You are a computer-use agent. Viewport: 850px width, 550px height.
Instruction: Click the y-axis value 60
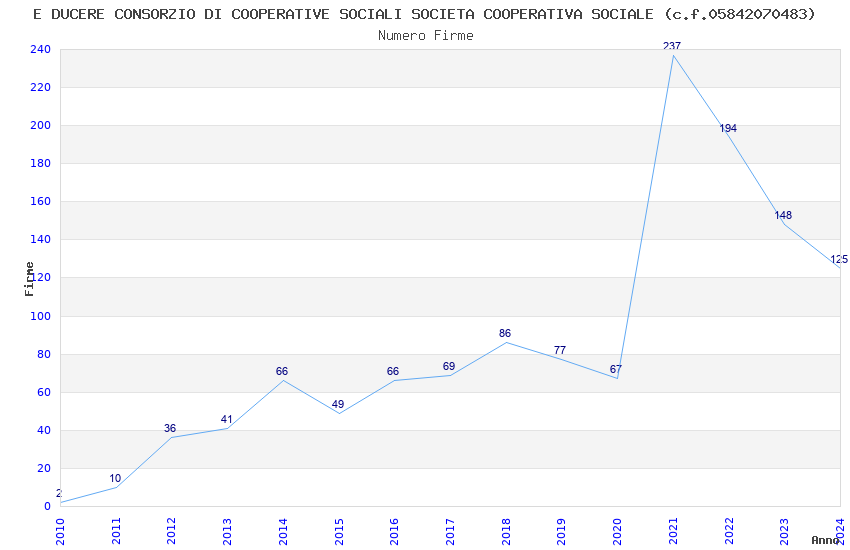click(x=44, y=392)
